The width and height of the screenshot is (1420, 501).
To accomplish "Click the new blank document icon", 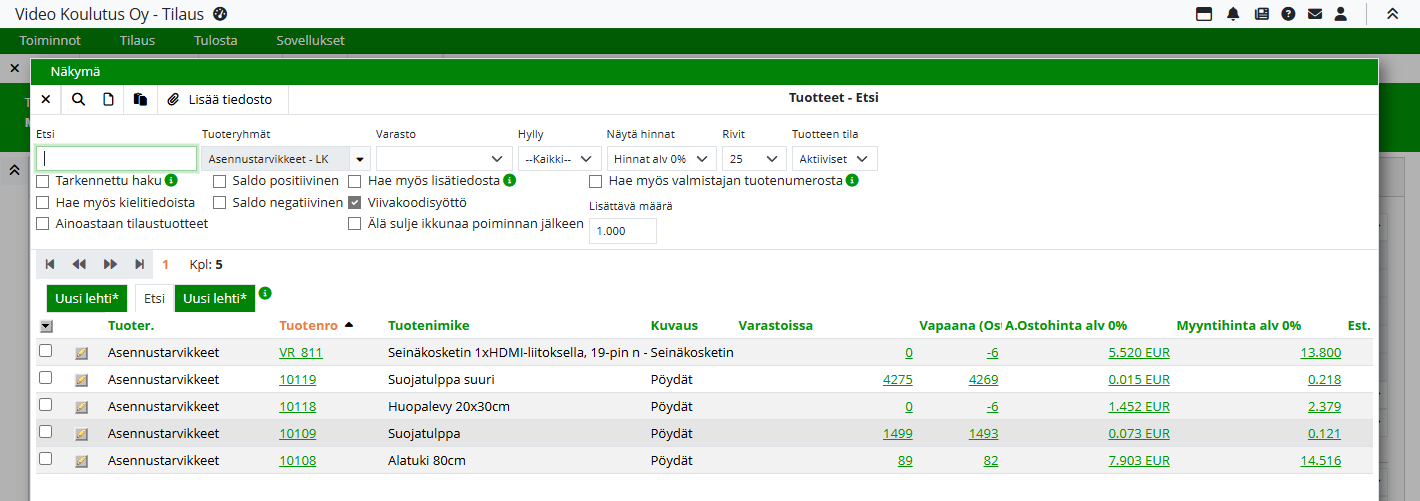I will point(109,99).
